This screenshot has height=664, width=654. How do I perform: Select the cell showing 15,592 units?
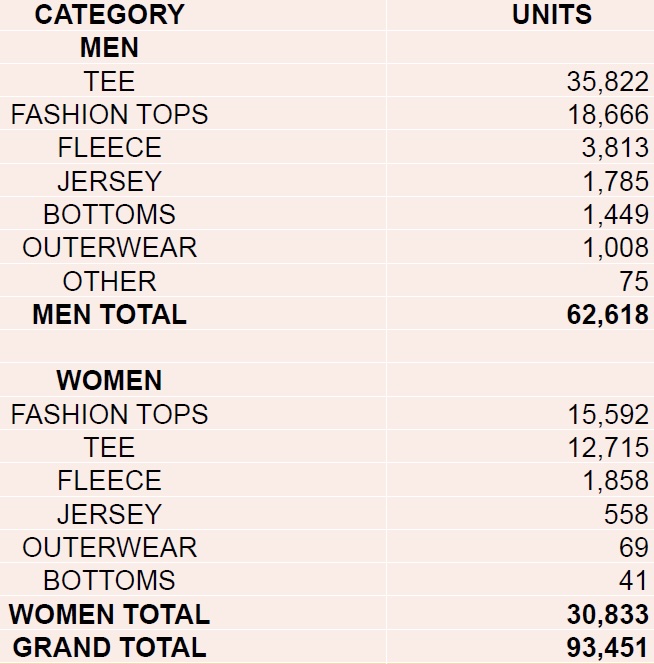(x=607, y=414)
